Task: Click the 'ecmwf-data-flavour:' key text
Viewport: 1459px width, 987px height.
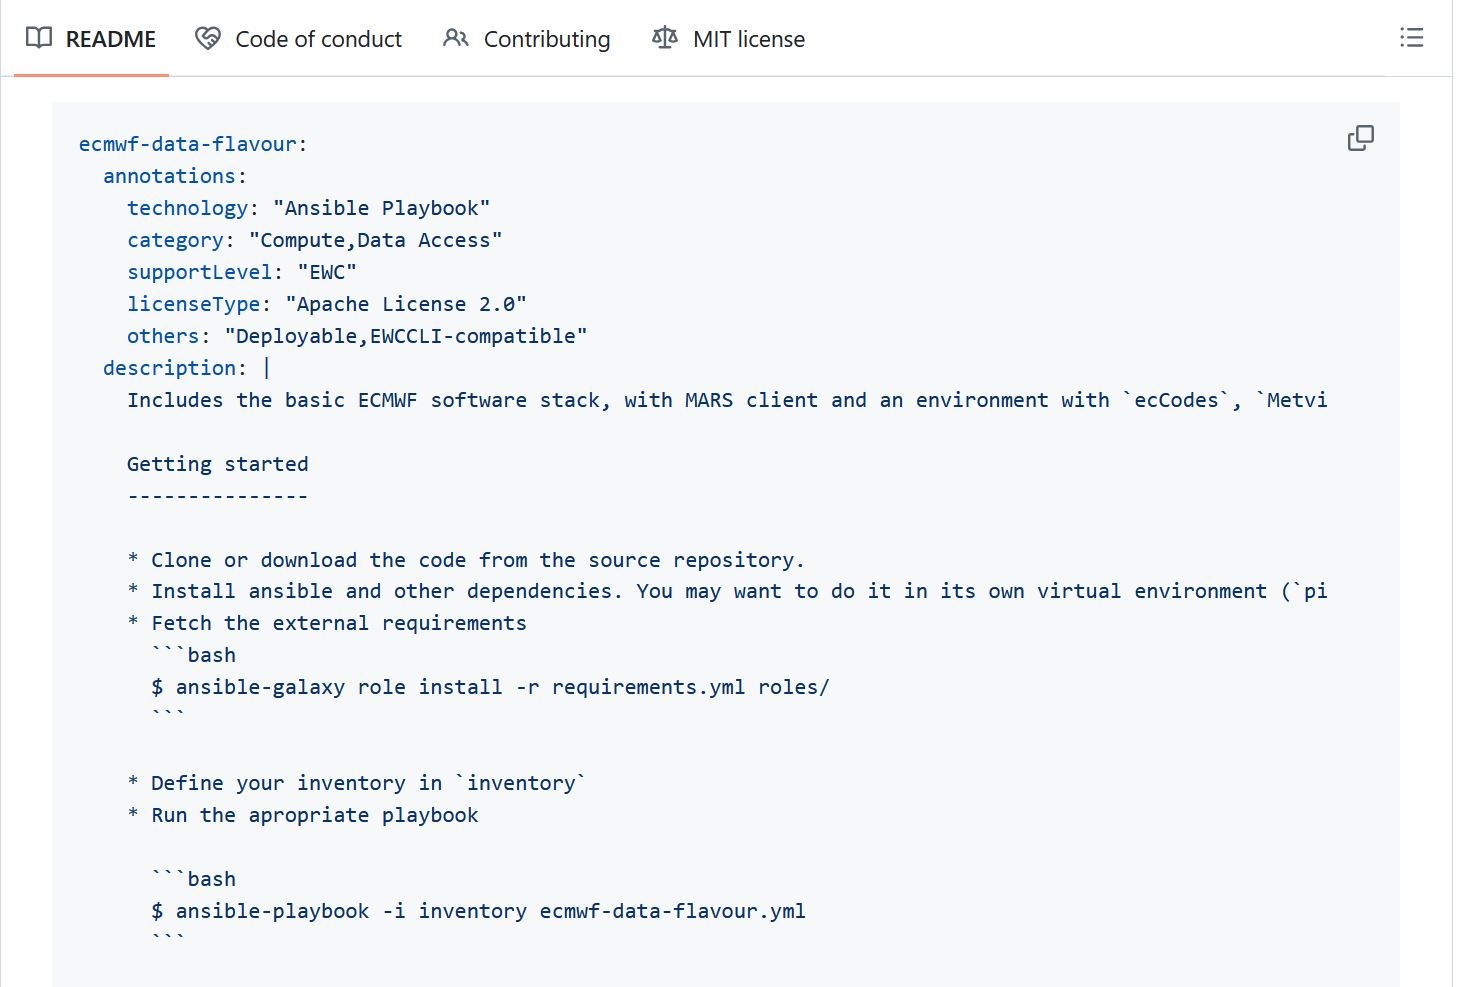Action: pos(193,144)
